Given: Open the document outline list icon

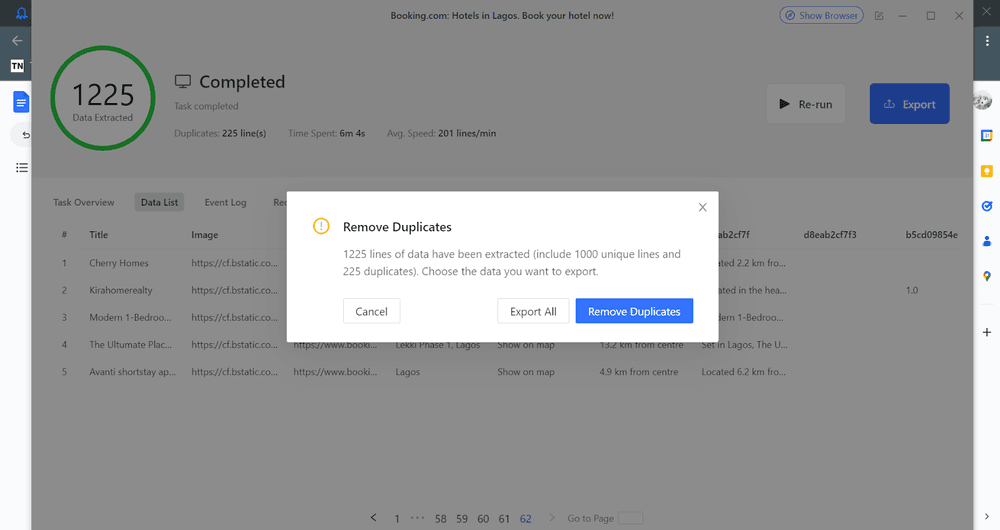Looking at the screenshot, I should tap(22, 168).
